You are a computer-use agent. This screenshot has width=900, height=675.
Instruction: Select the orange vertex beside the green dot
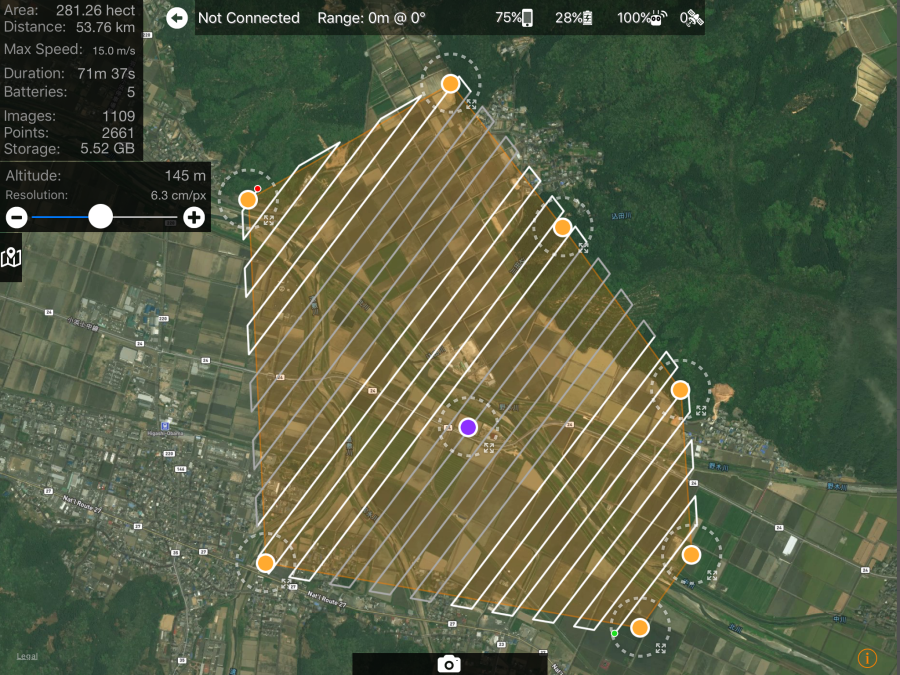(x=640, y=628)
